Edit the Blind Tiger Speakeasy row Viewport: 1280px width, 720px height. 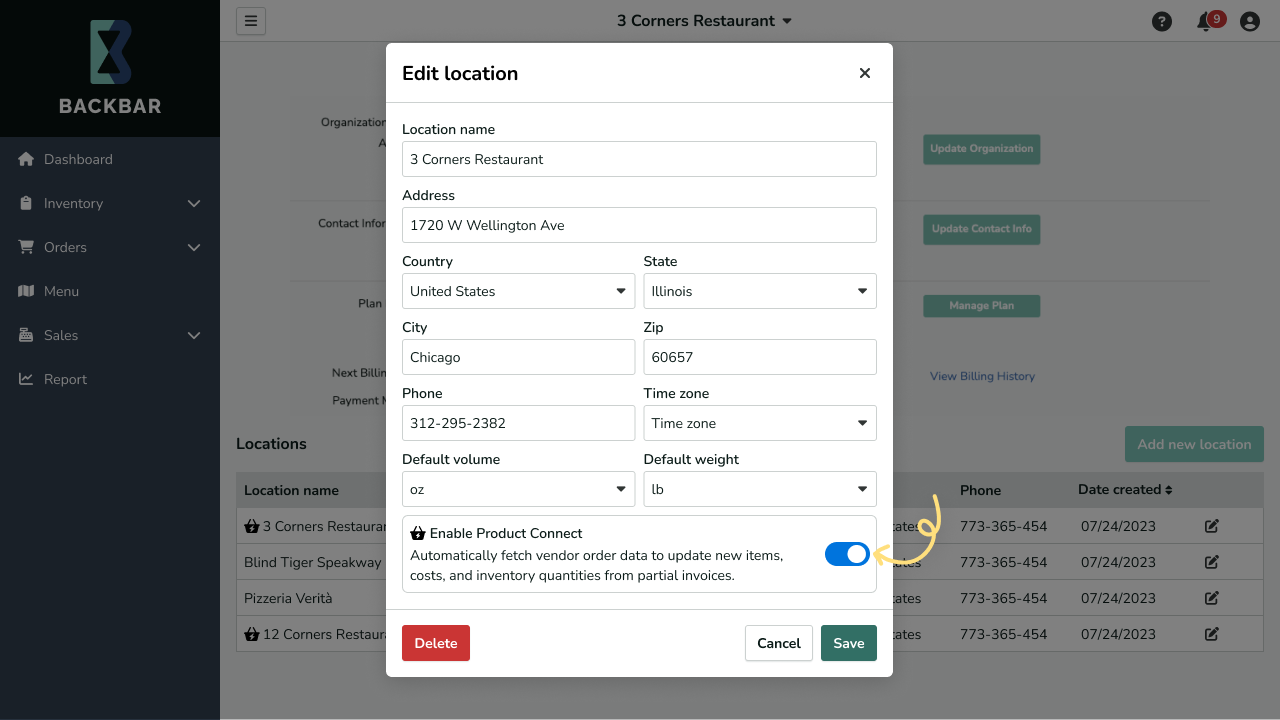point(1212,562)
